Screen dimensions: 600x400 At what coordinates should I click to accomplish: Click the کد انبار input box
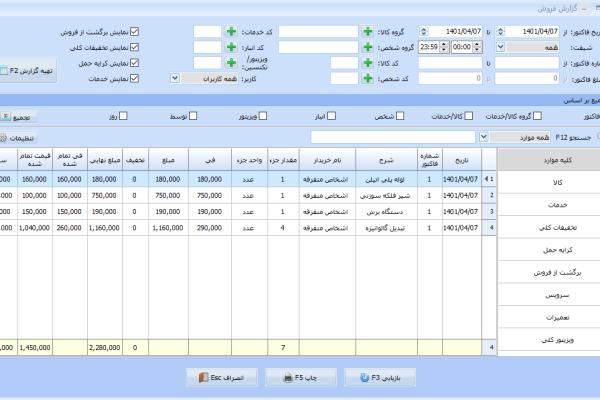[x=207, y=47]
